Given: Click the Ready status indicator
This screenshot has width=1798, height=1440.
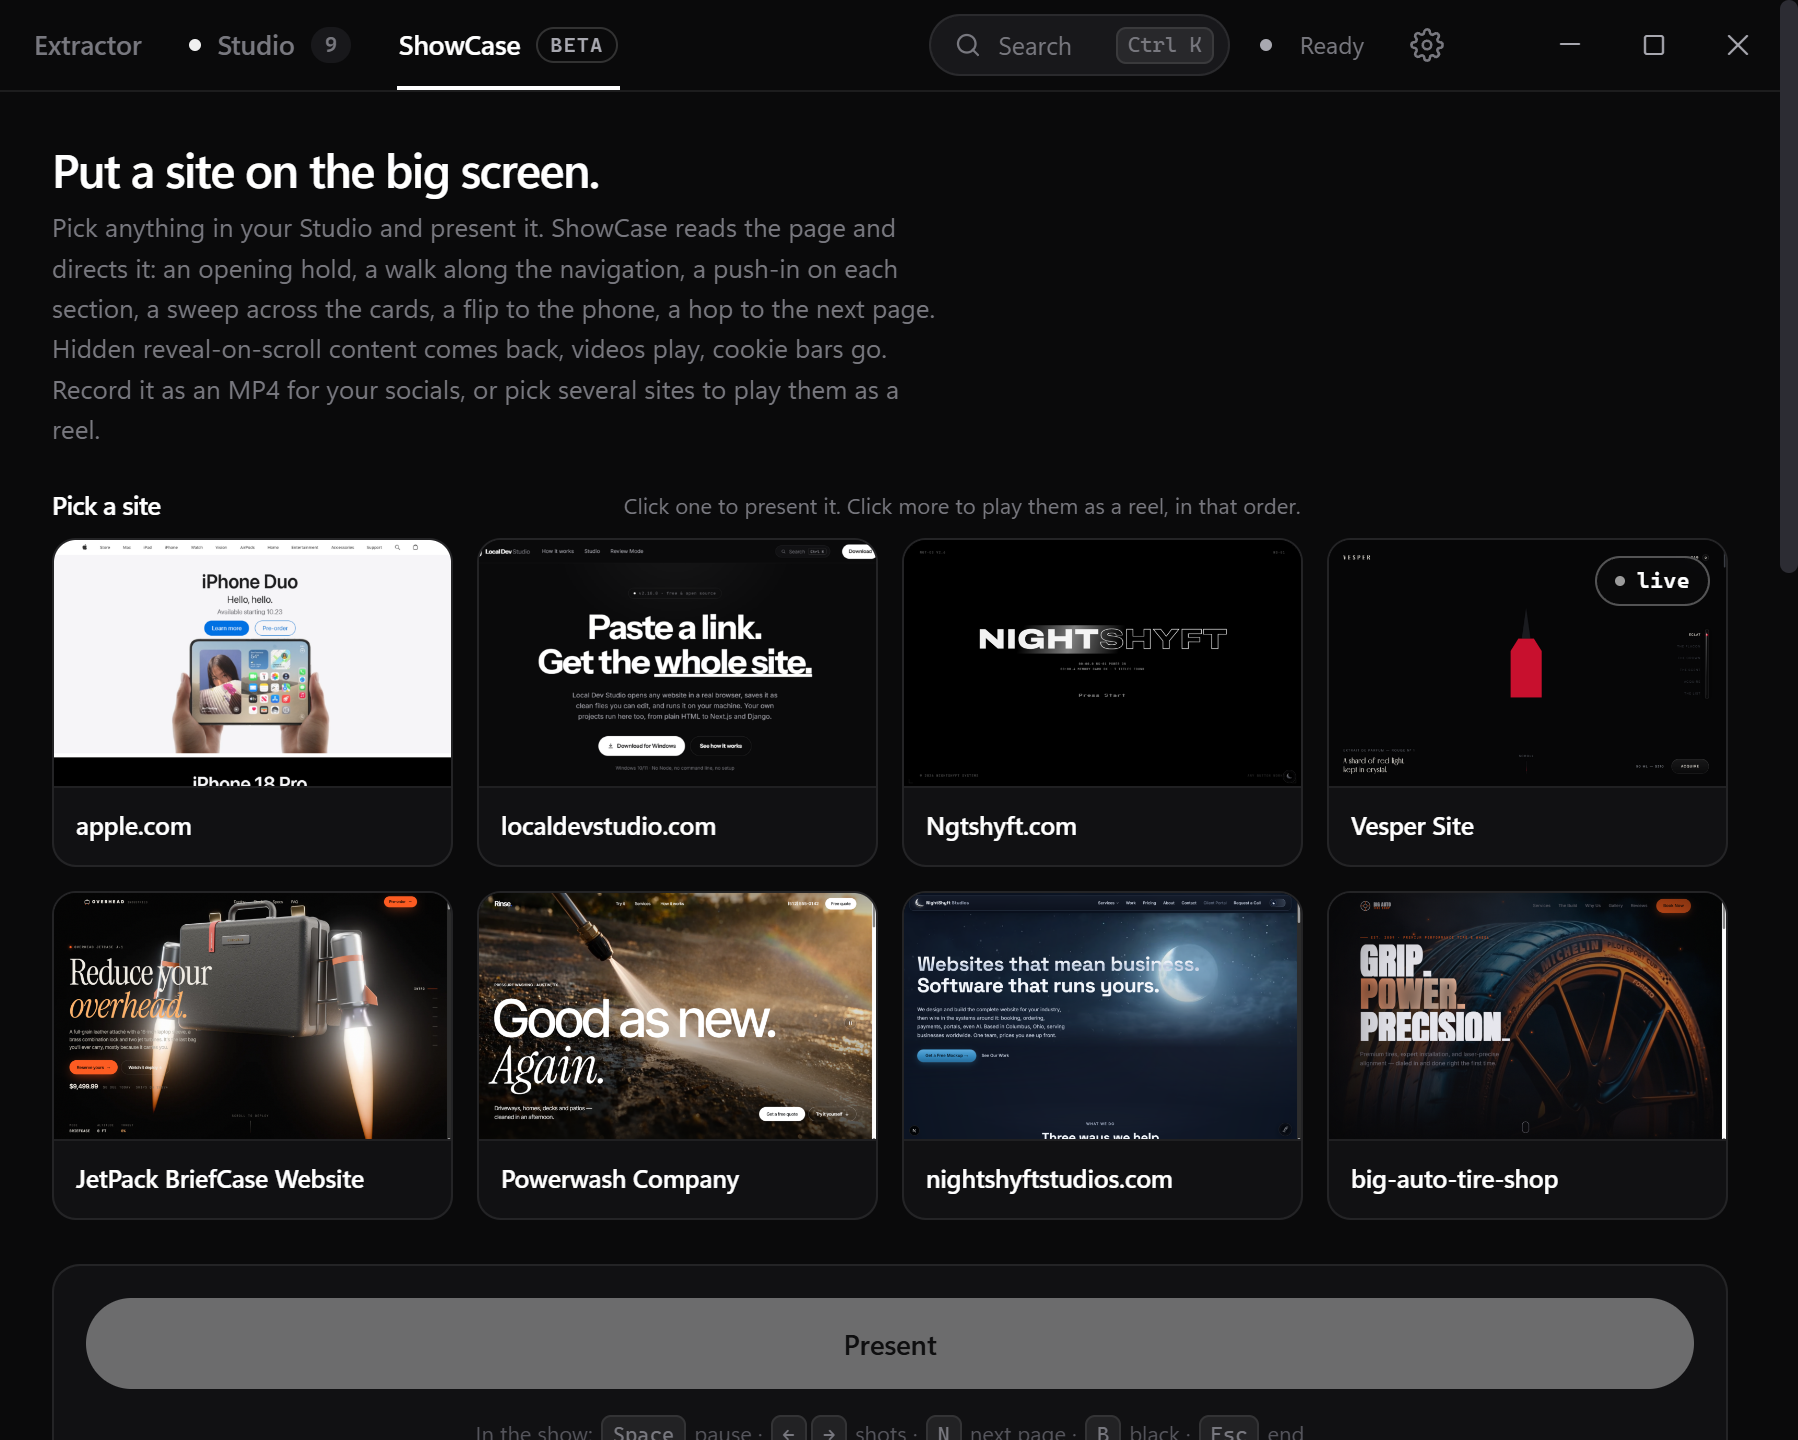Looking at the screenshot, I should point(1312,46).
